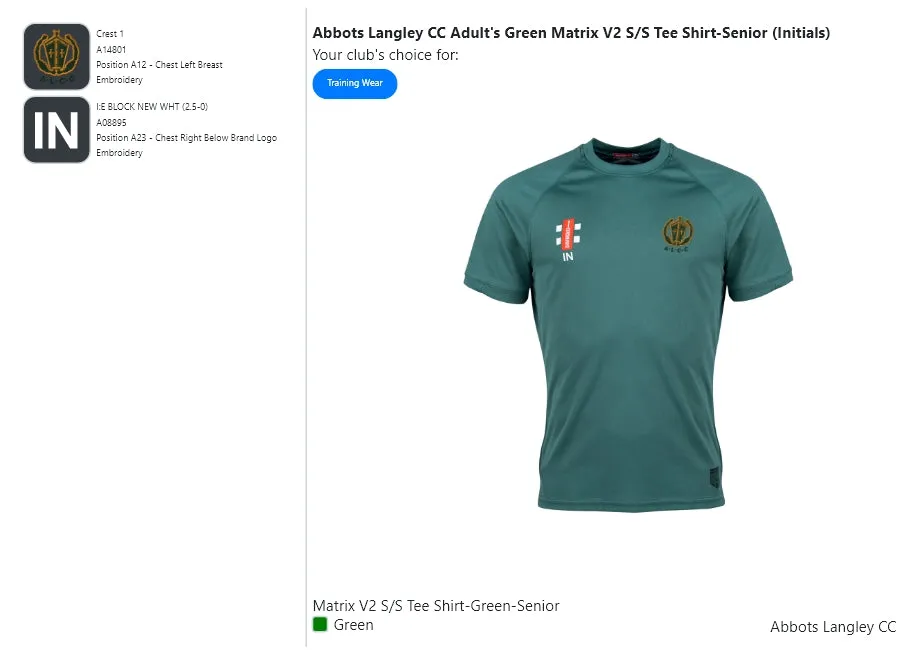
Task: Click the A14801 code text
Action: tap(111, 49)
